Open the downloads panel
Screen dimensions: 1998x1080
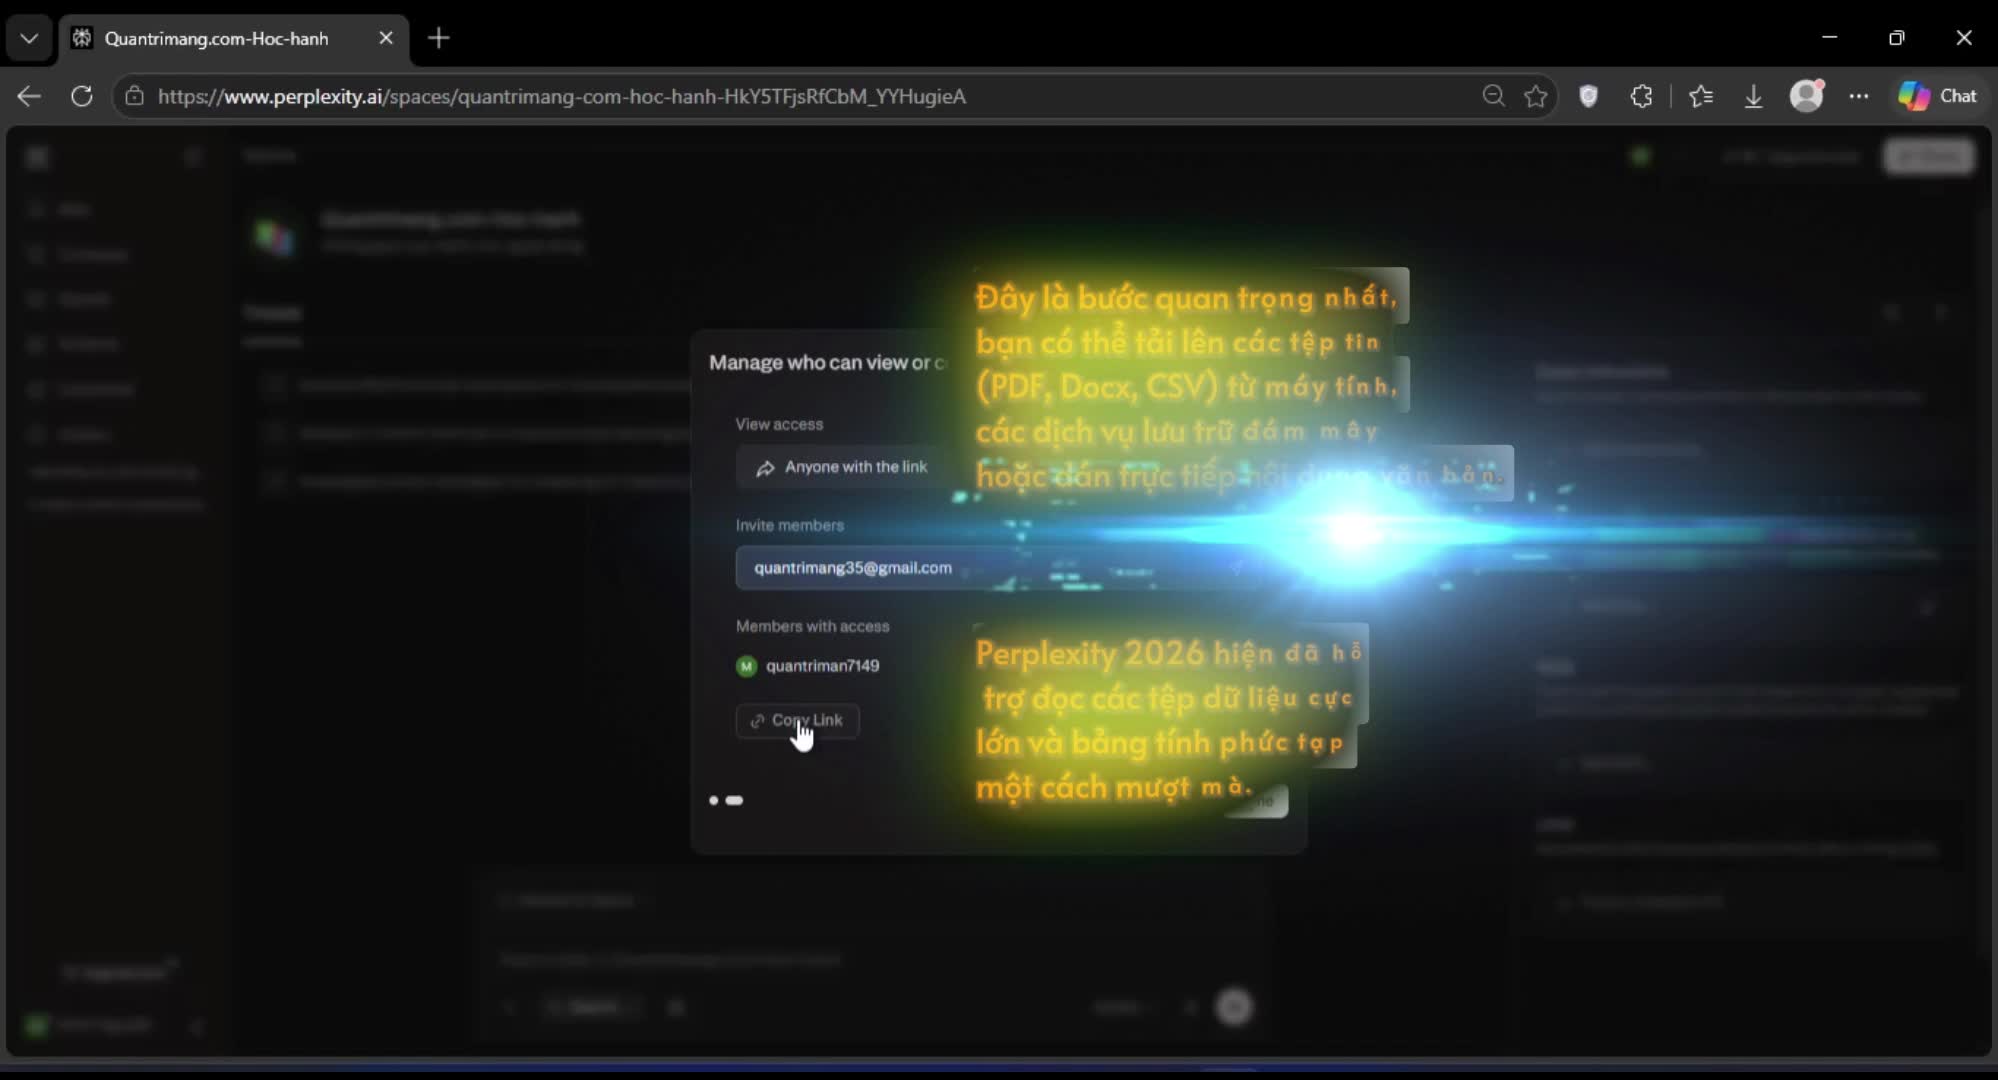pos(1753,96)
